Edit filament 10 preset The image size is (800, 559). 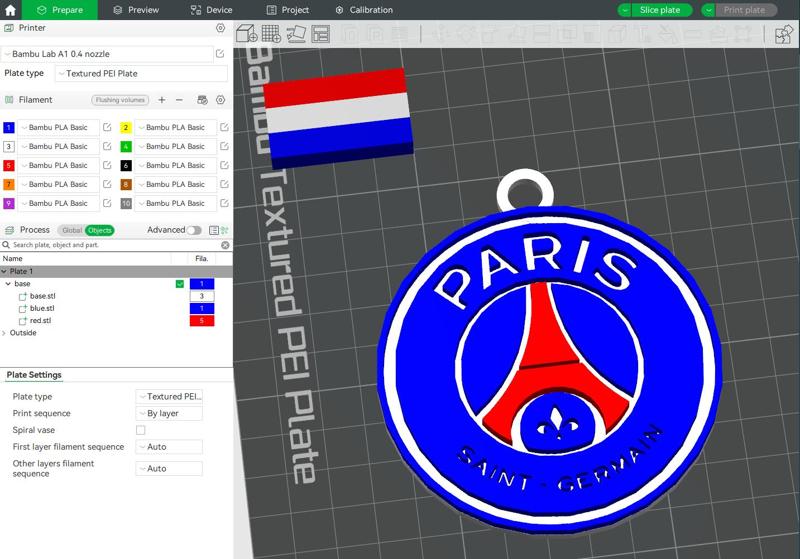click(224, 202)
